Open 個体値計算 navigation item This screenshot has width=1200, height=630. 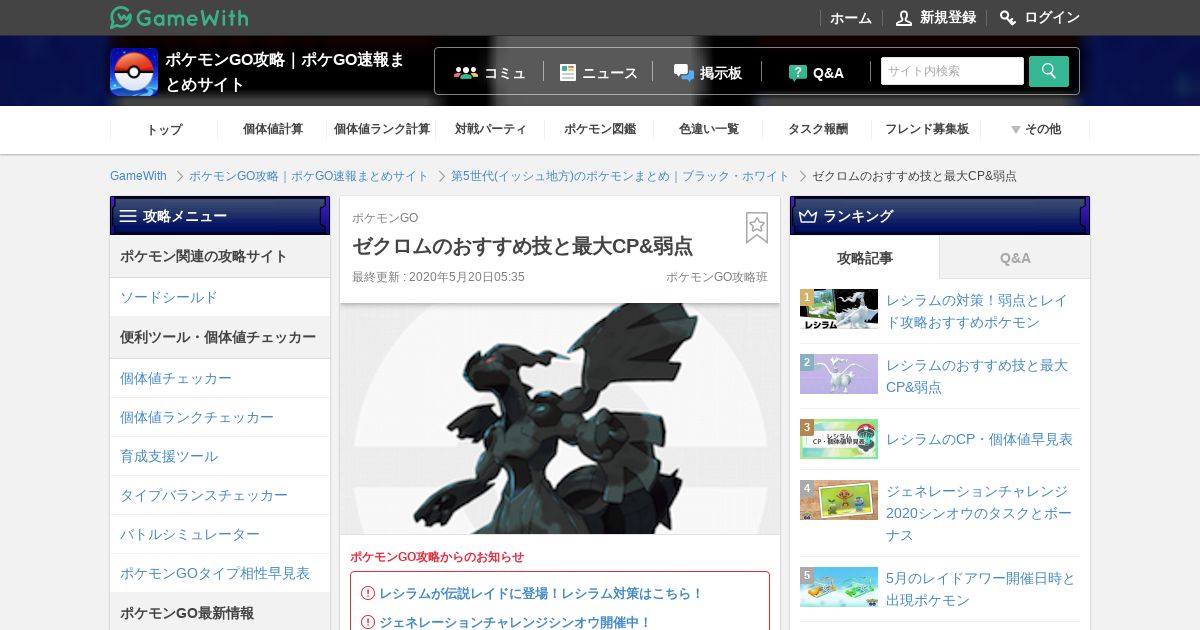pos(273,129)
